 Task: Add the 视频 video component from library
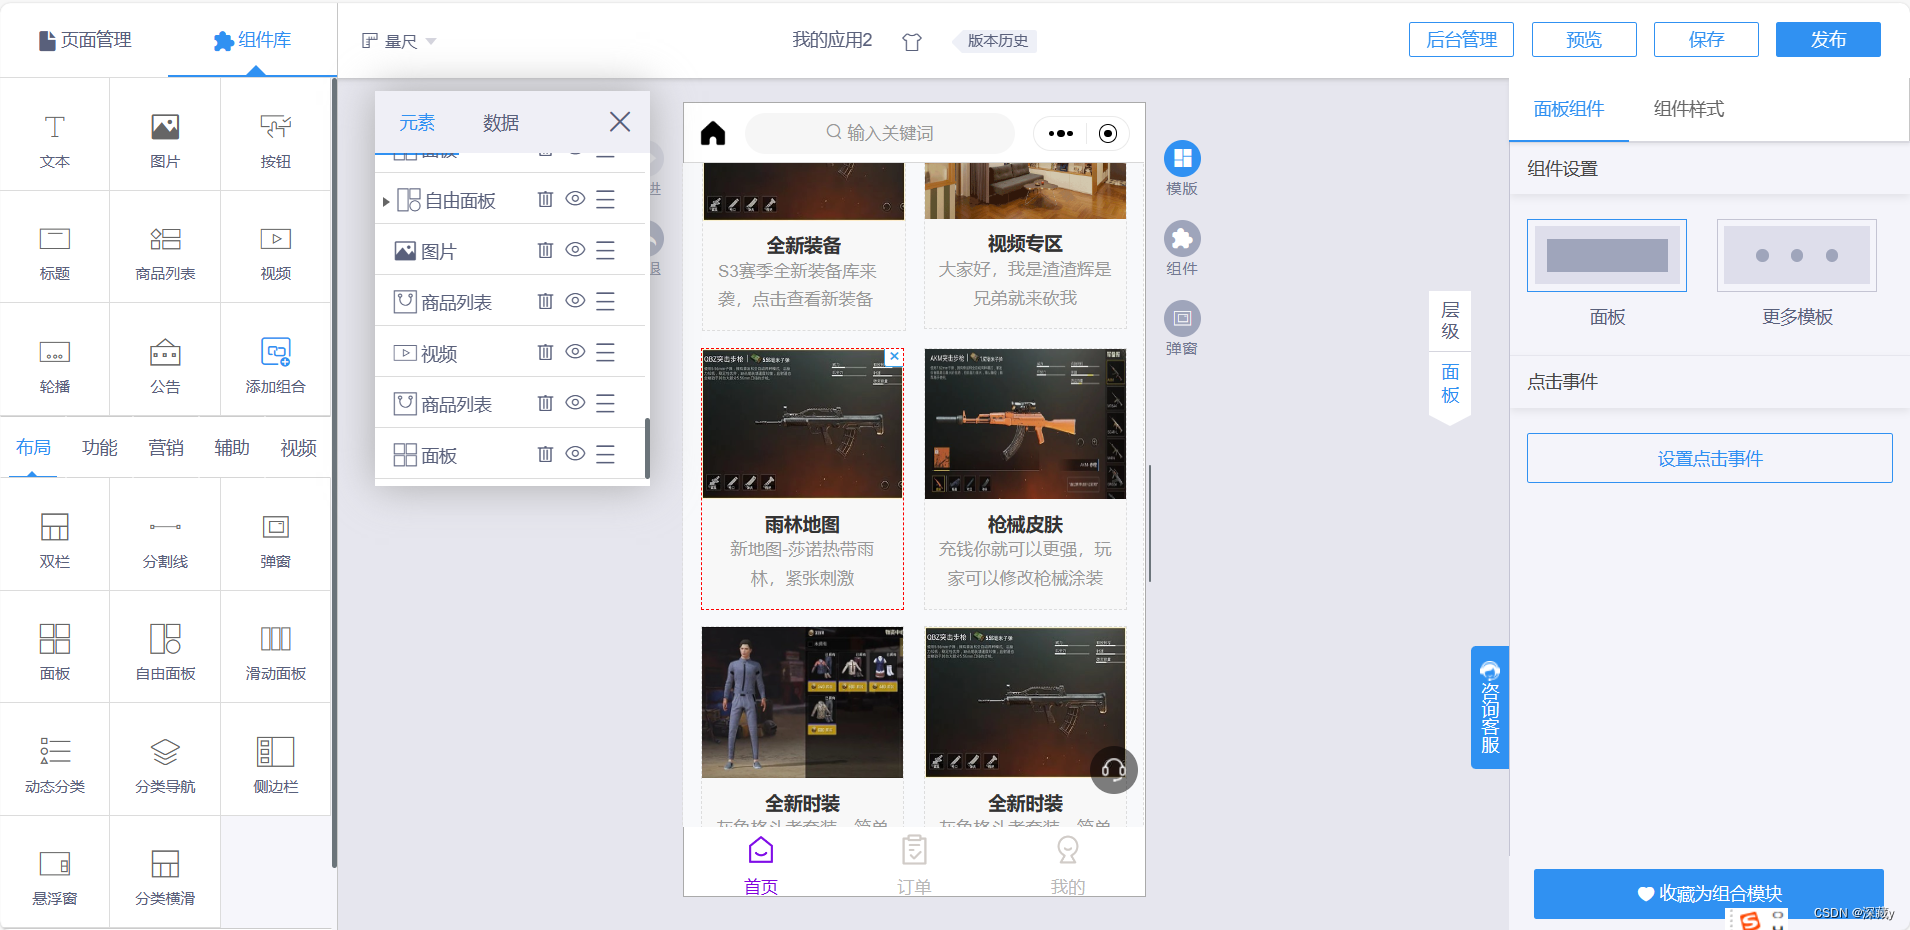point(276,252)
